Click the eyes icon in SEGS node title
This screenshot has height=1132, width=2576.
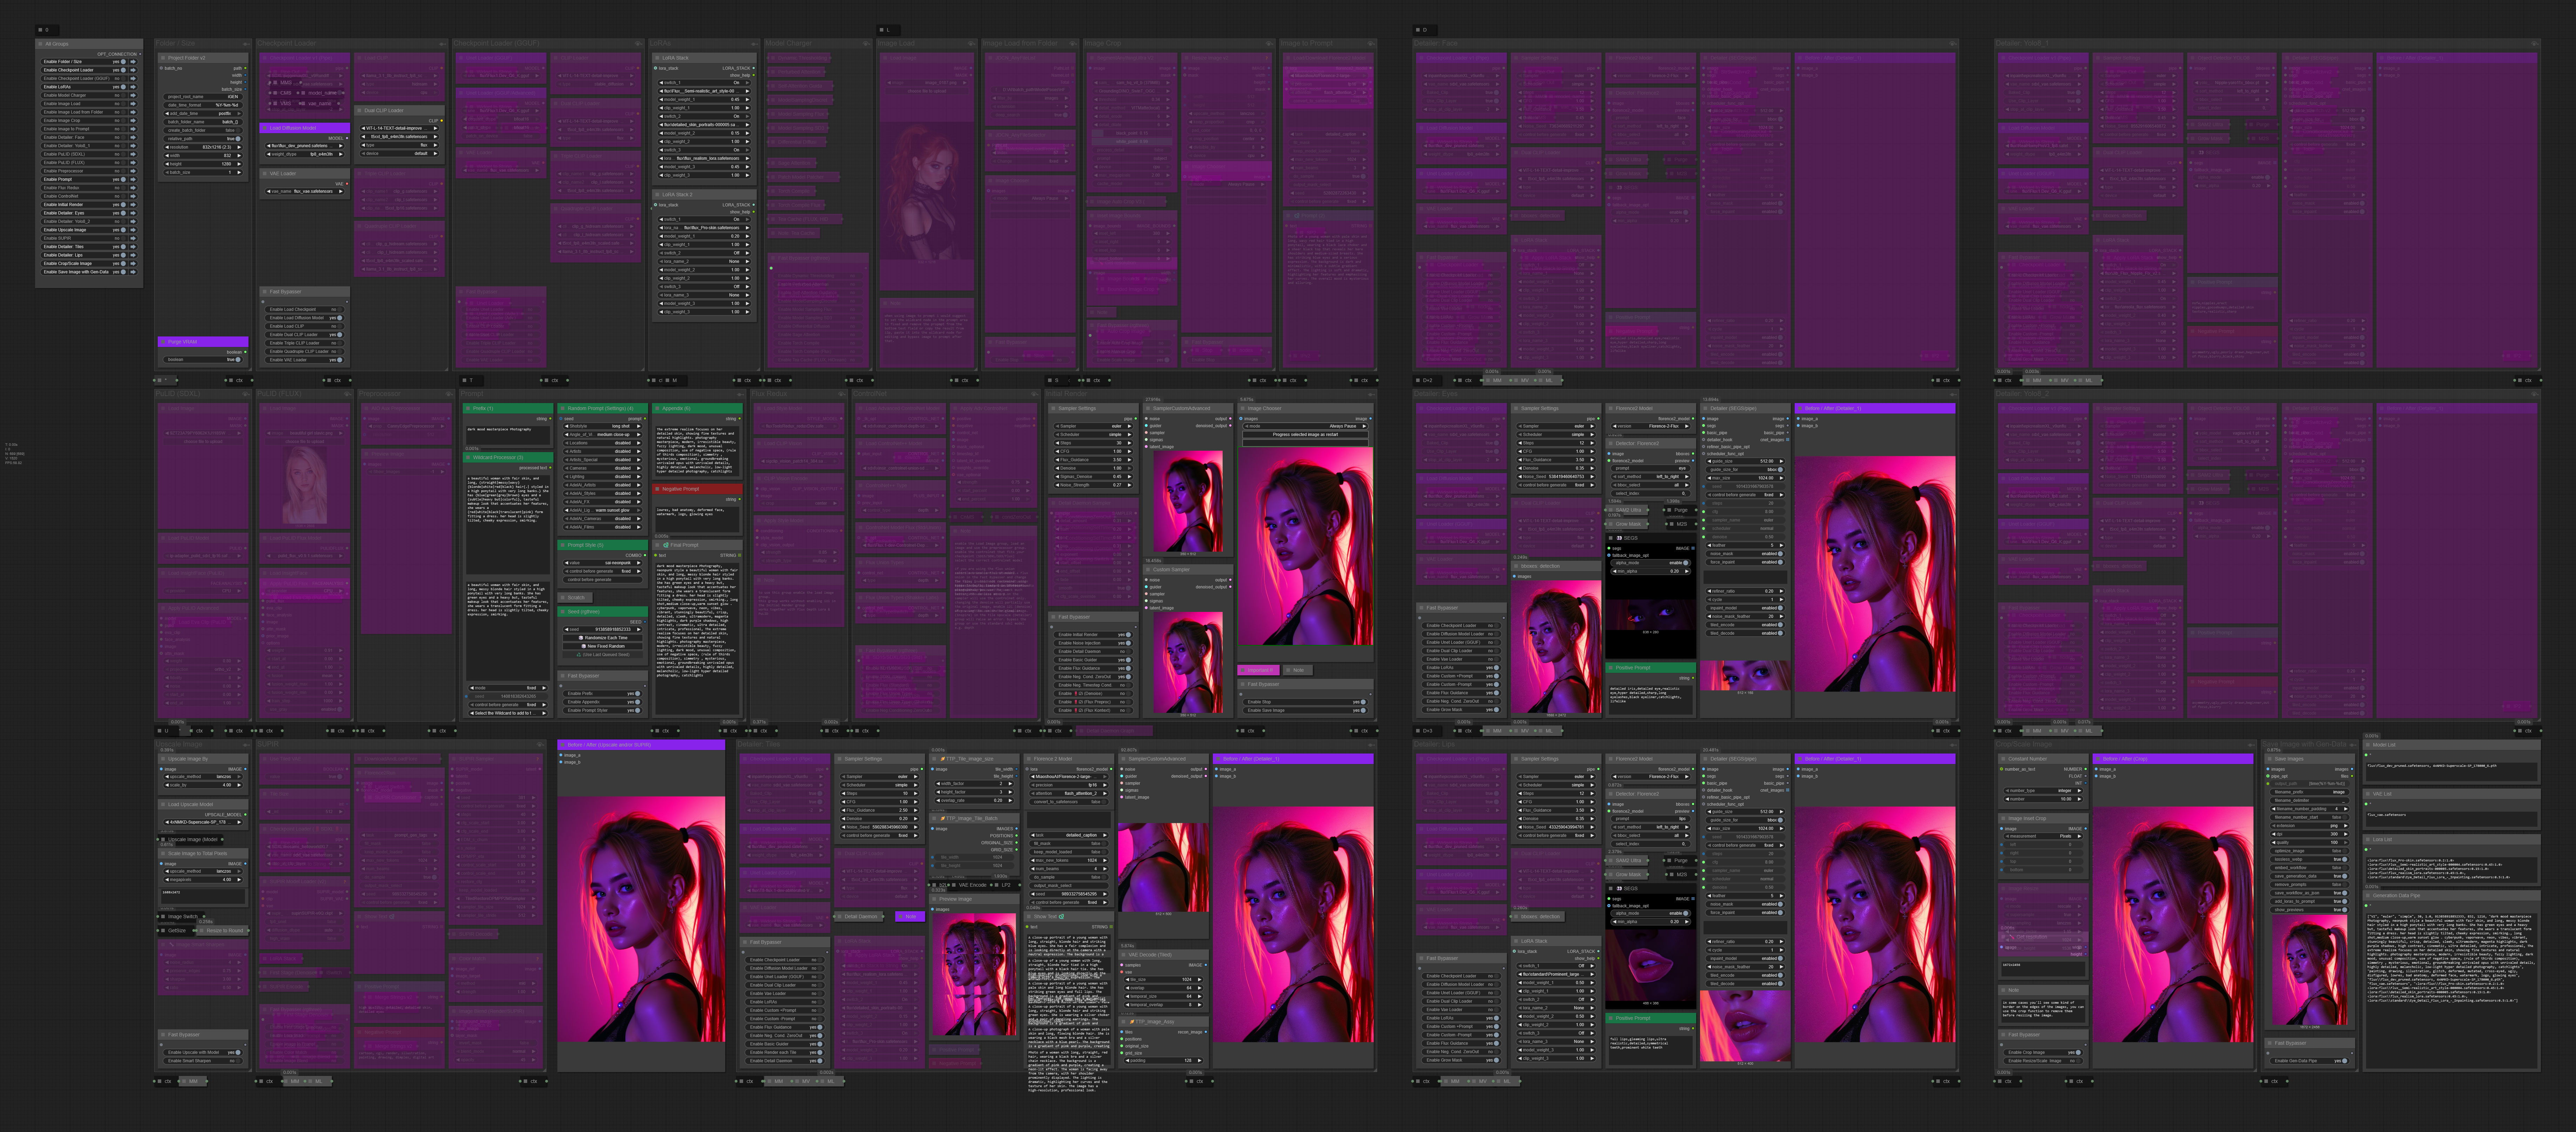1619,538
